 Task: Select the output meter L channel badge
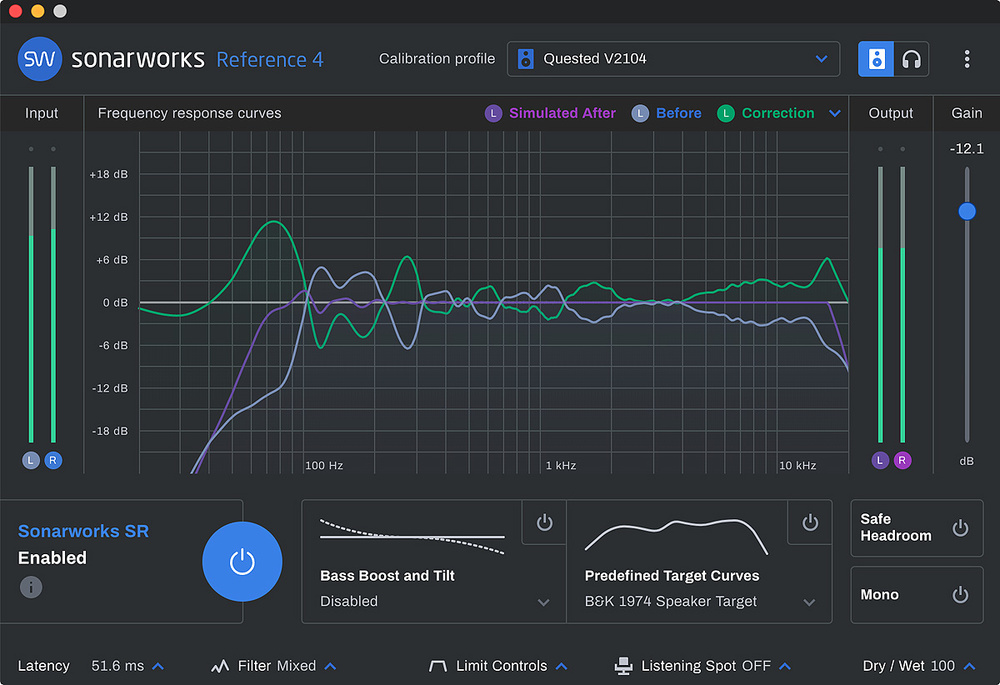pos(880,460)
